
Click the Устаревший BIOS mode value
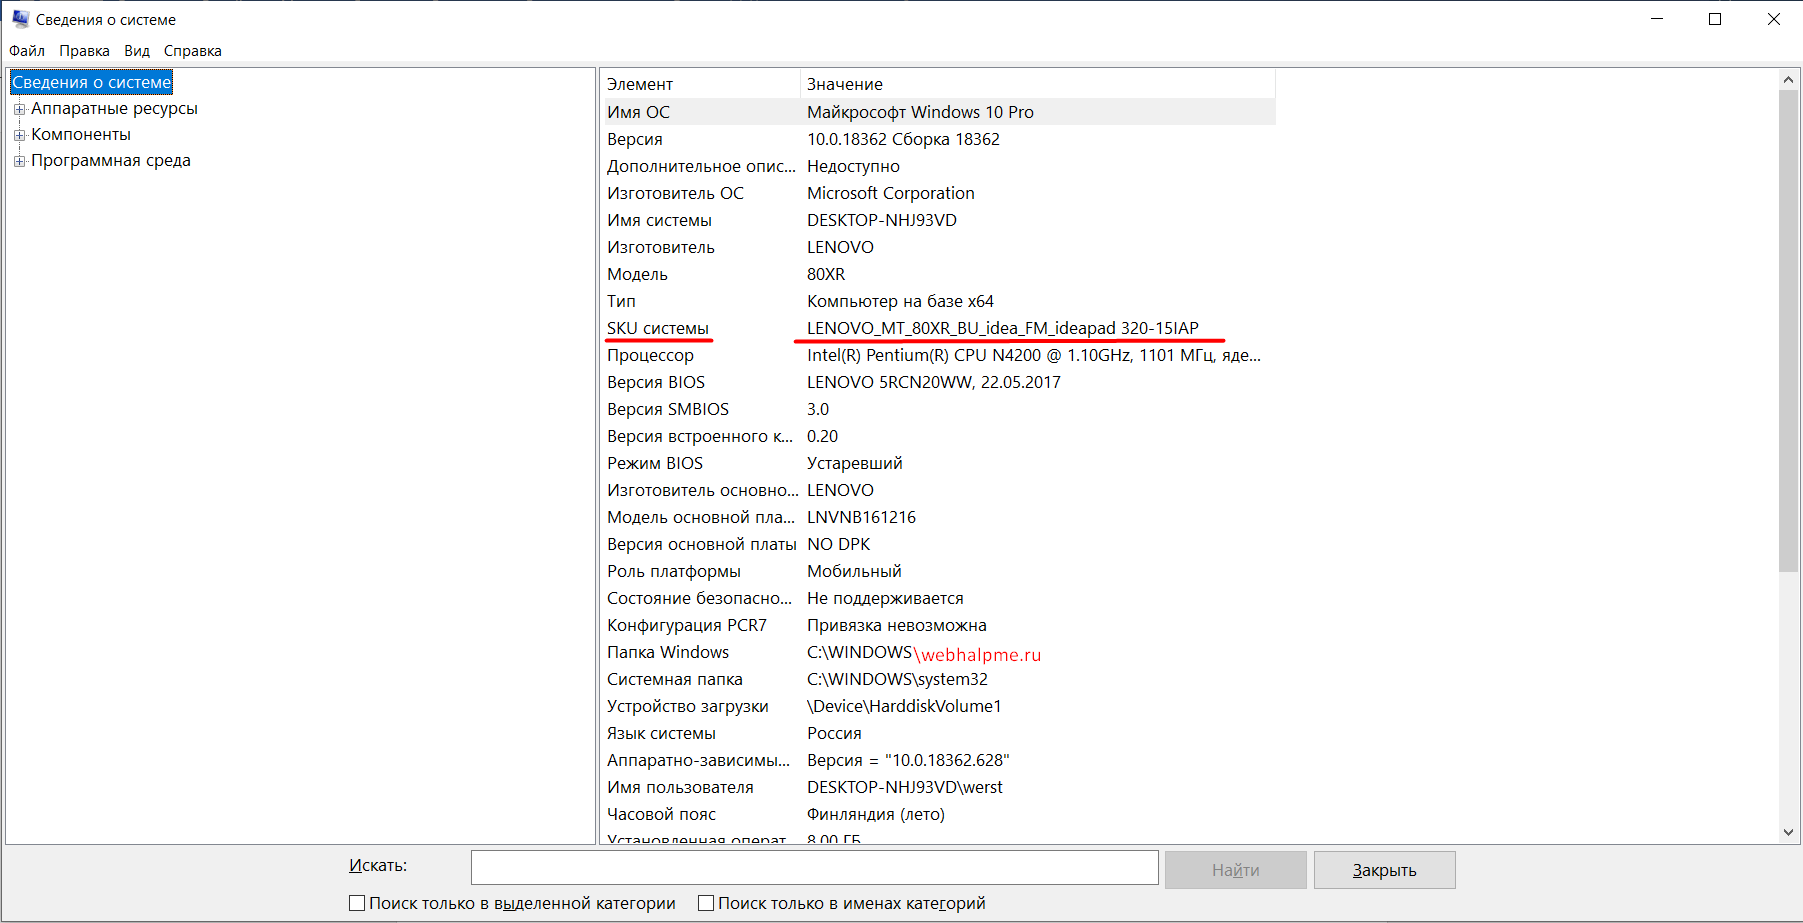(x=855, y=463)
